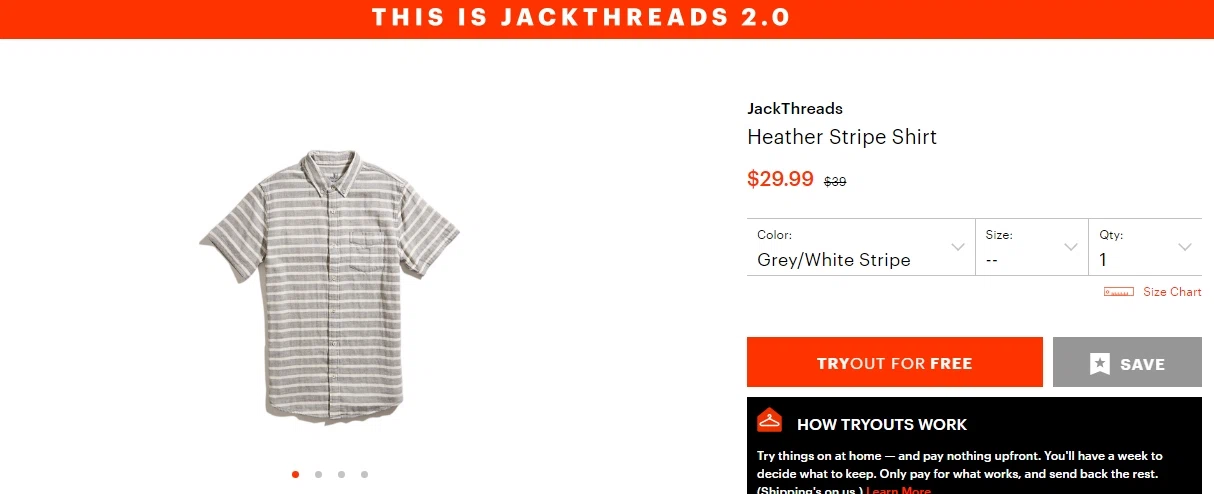Screen dimensions: 1214x494
Task: Click the star bookmark icon on Save
Action: point(1100,364)
